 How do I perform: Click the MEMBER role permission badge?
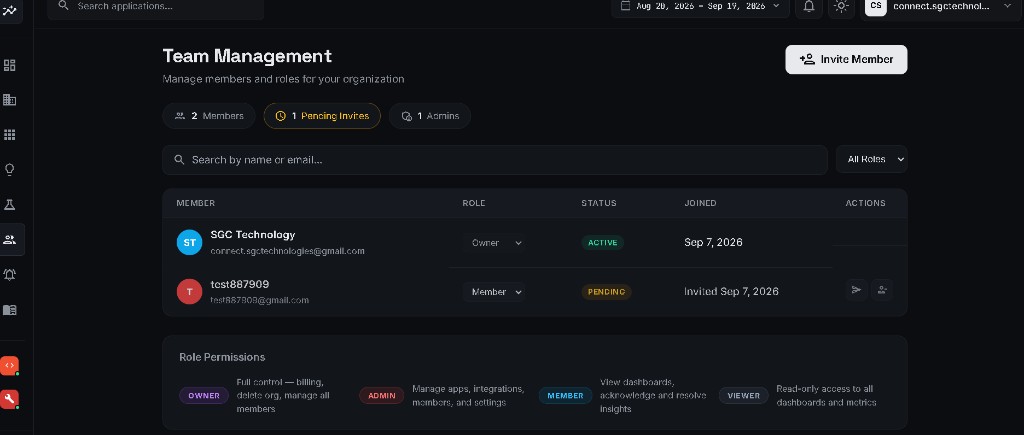click(x=566, y=395)
